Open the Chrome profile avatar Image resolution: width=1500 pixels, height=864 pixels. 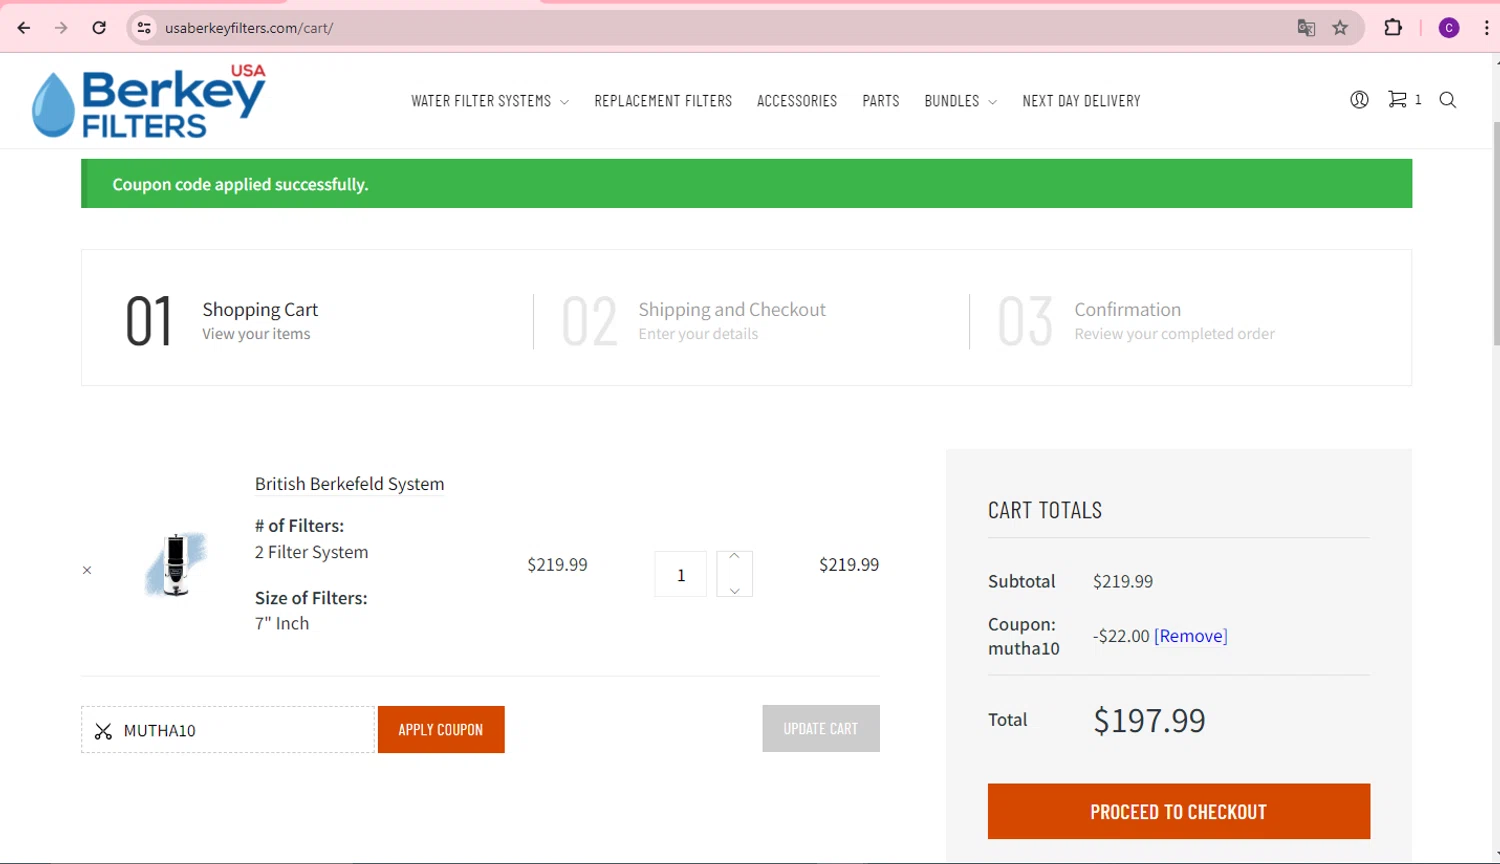(1449, 28)
